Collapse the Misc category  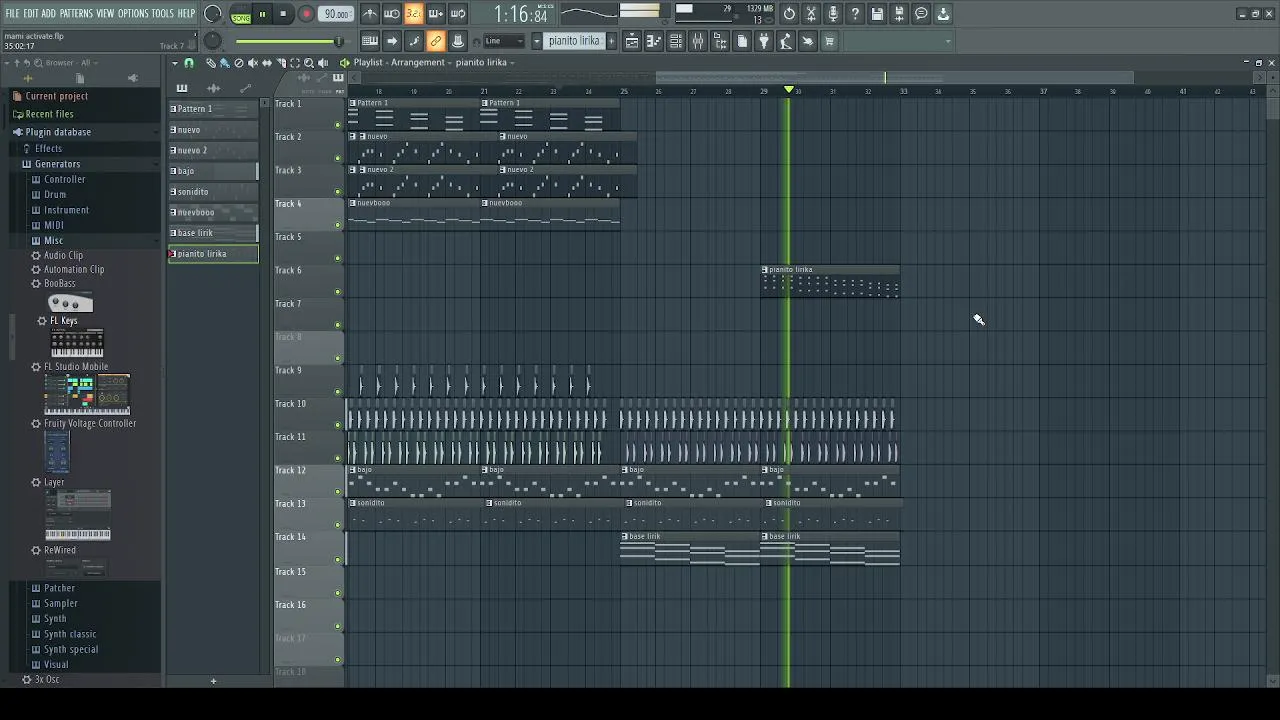tap(53, 240)
